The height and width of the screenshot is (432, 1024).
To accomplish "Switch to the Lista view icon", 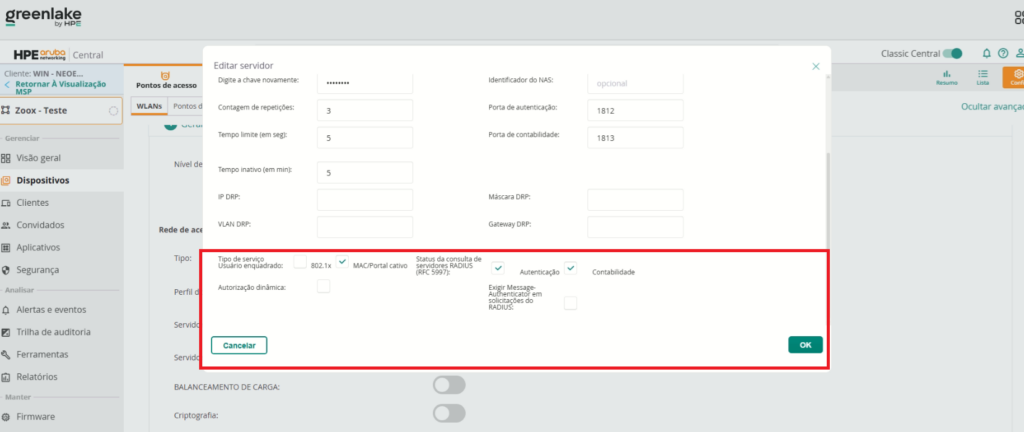I will click(x=982, y=78).
